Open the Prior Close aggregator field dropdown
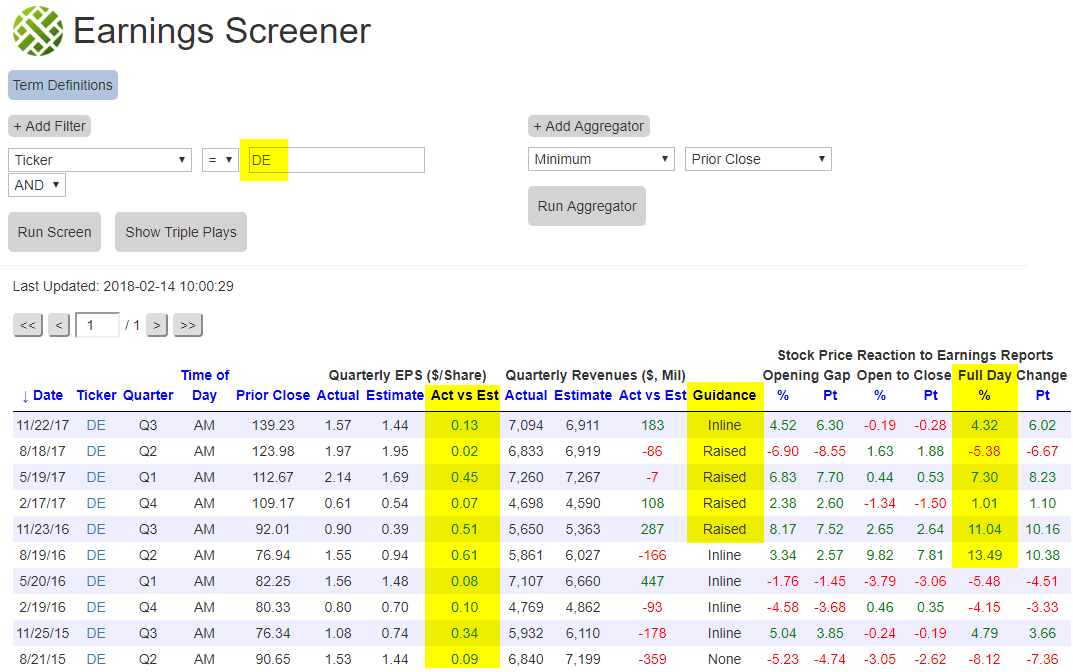Image resolution: width=1073 pixels, height=672 pixels. 757,158
